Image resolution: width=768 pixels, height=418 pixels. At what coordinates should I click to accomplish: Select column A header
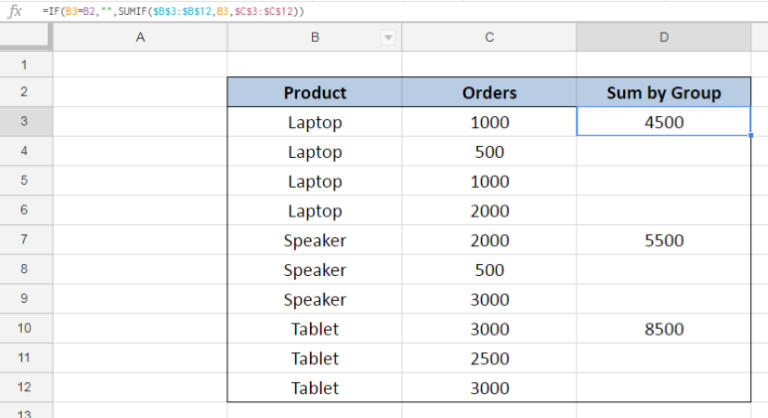[140, 37]
